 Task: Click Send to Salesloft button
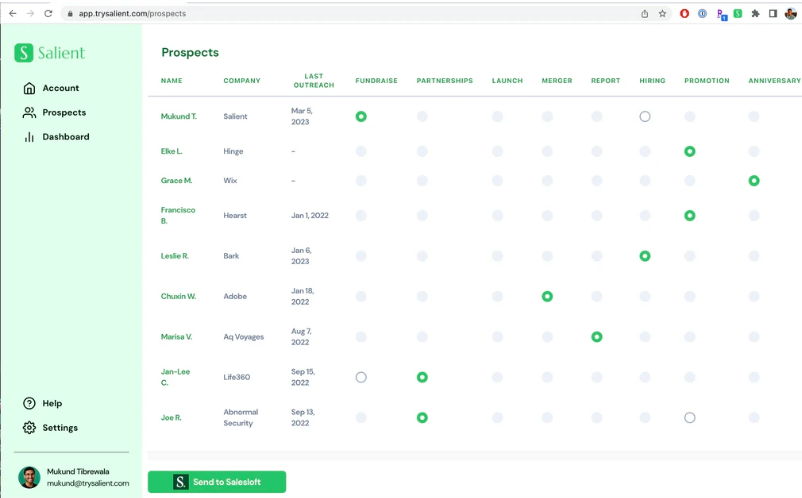(217, 482)
